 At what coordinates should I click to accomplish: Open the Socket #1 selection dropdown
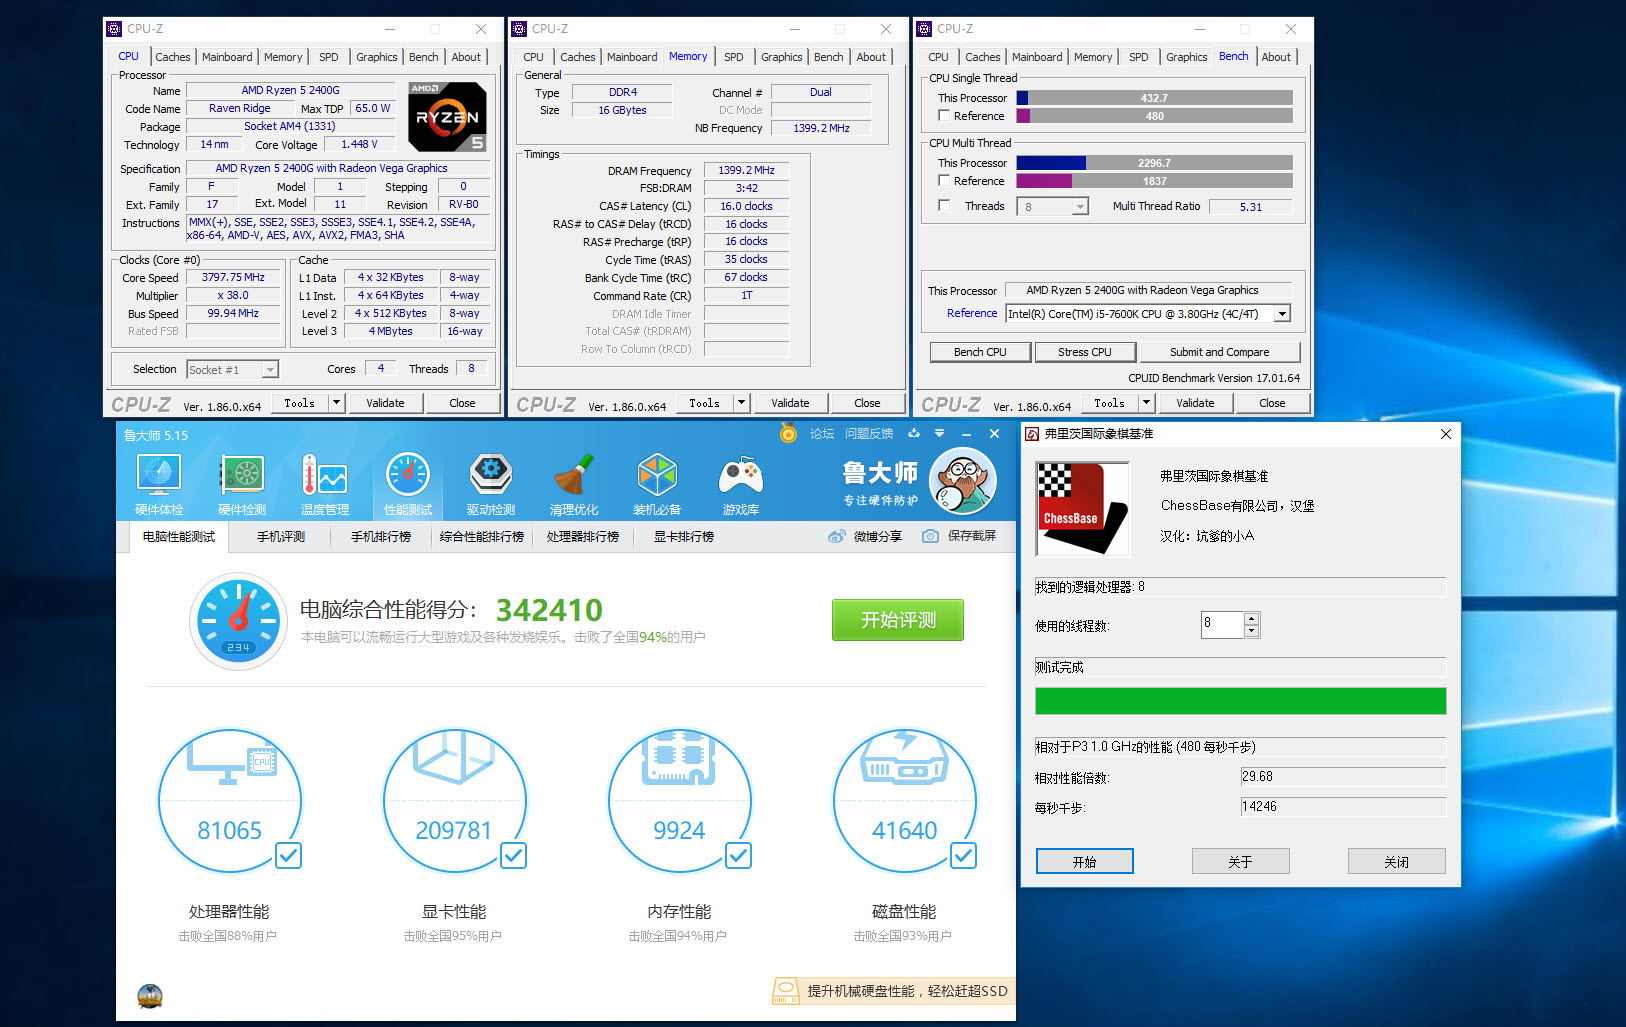pyautogui.click(x=269, y=370)
